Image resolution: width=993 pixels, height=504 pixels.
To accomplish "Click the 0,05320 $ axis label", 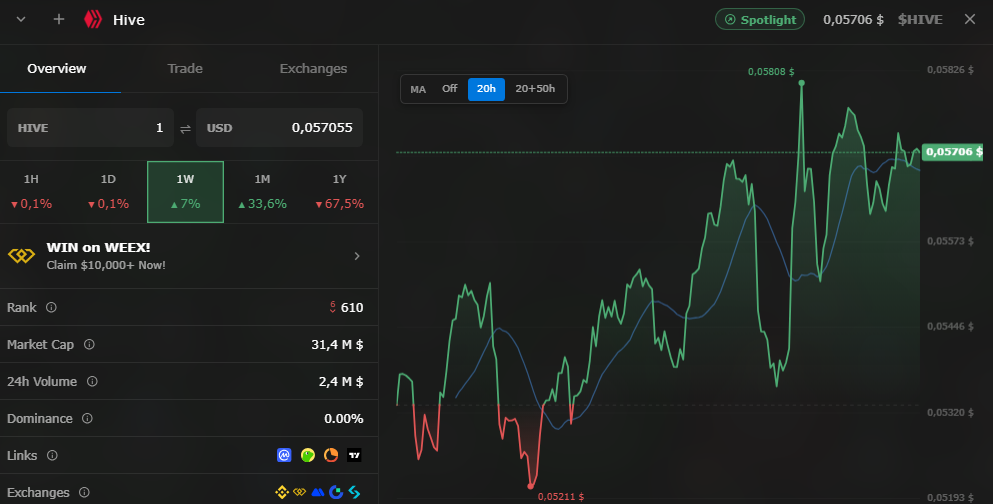I will point(950,413).
